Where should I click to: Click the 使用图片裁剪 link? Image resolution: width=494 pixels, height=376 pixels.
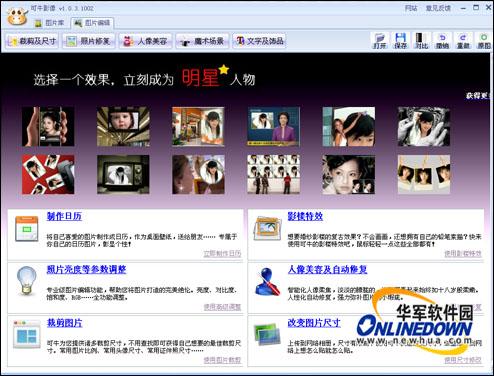point(222,360)
